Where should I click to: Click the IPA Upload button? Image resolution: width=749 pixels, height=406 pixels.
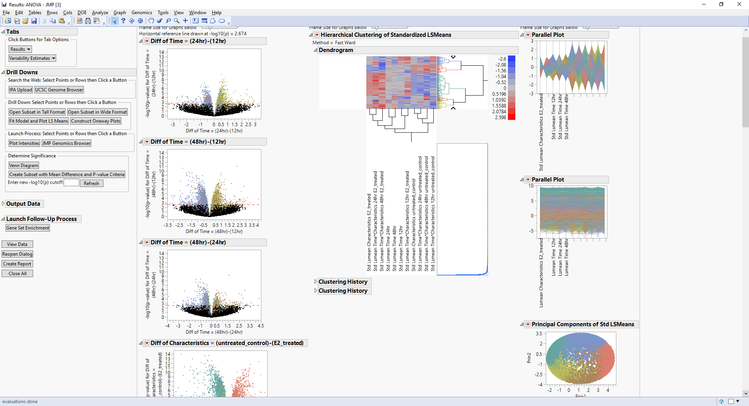coord(21,90)
